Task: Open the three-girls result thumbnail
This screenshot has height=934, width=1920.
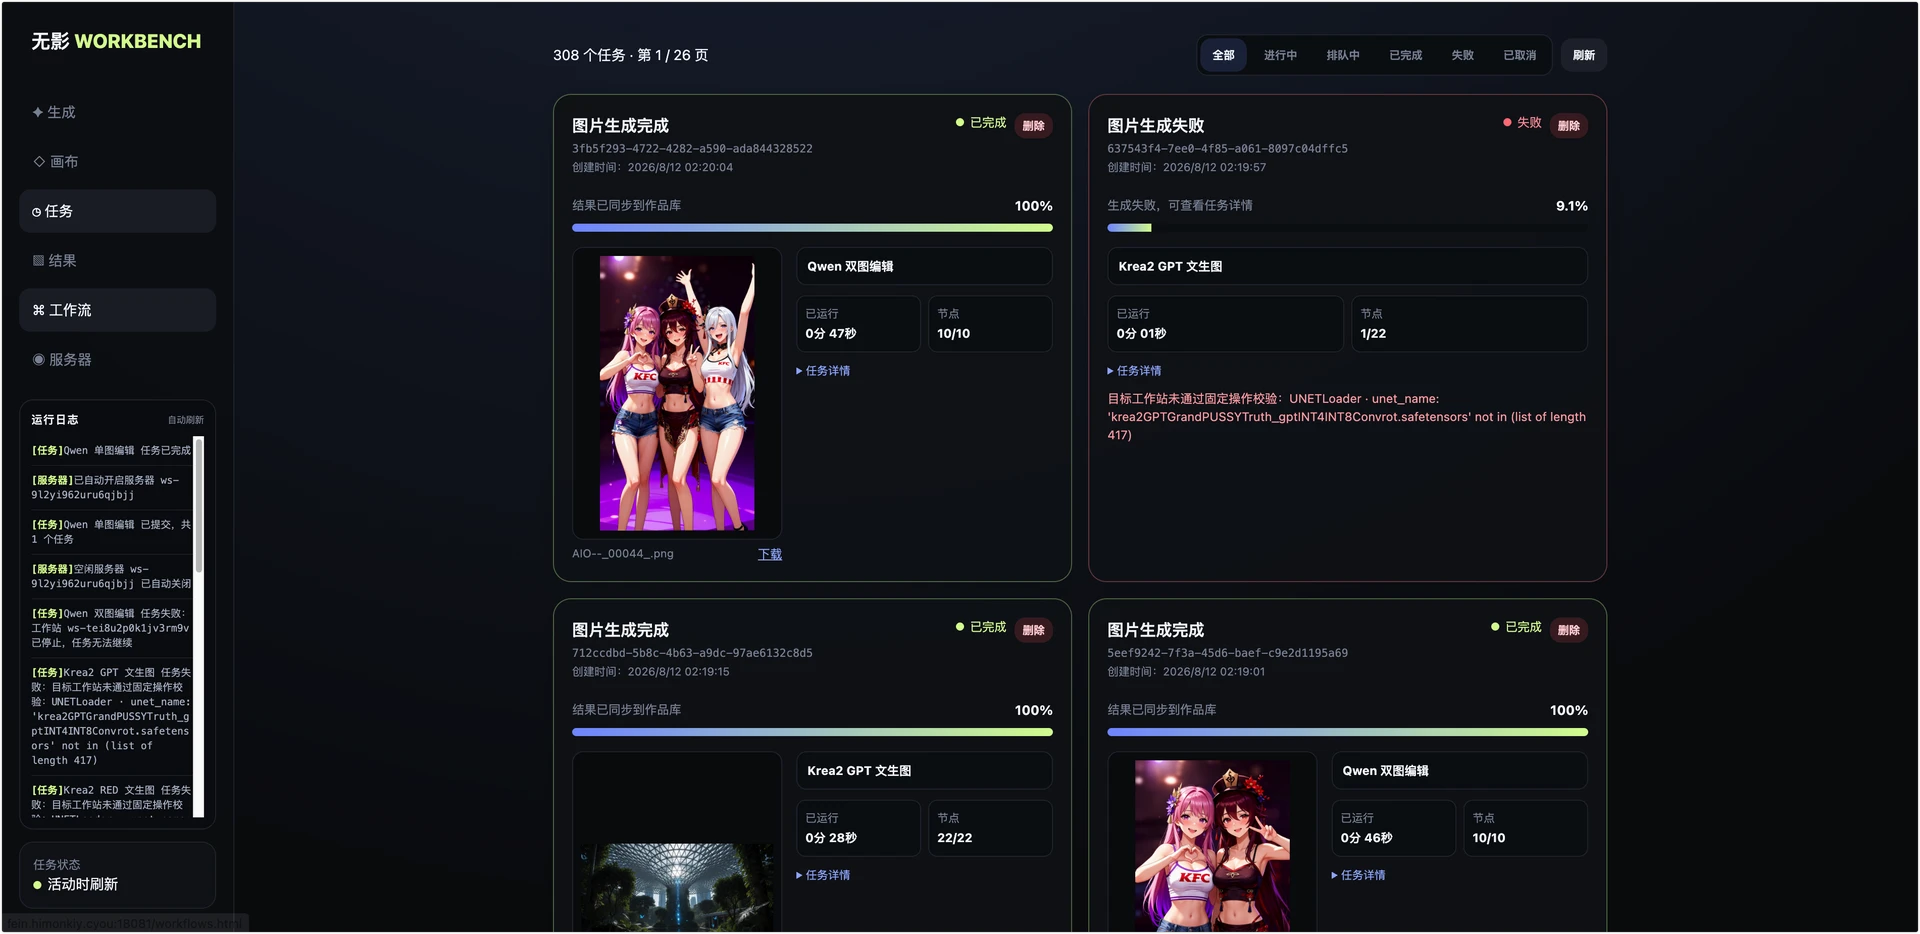Action: click(x=677, y=393)
